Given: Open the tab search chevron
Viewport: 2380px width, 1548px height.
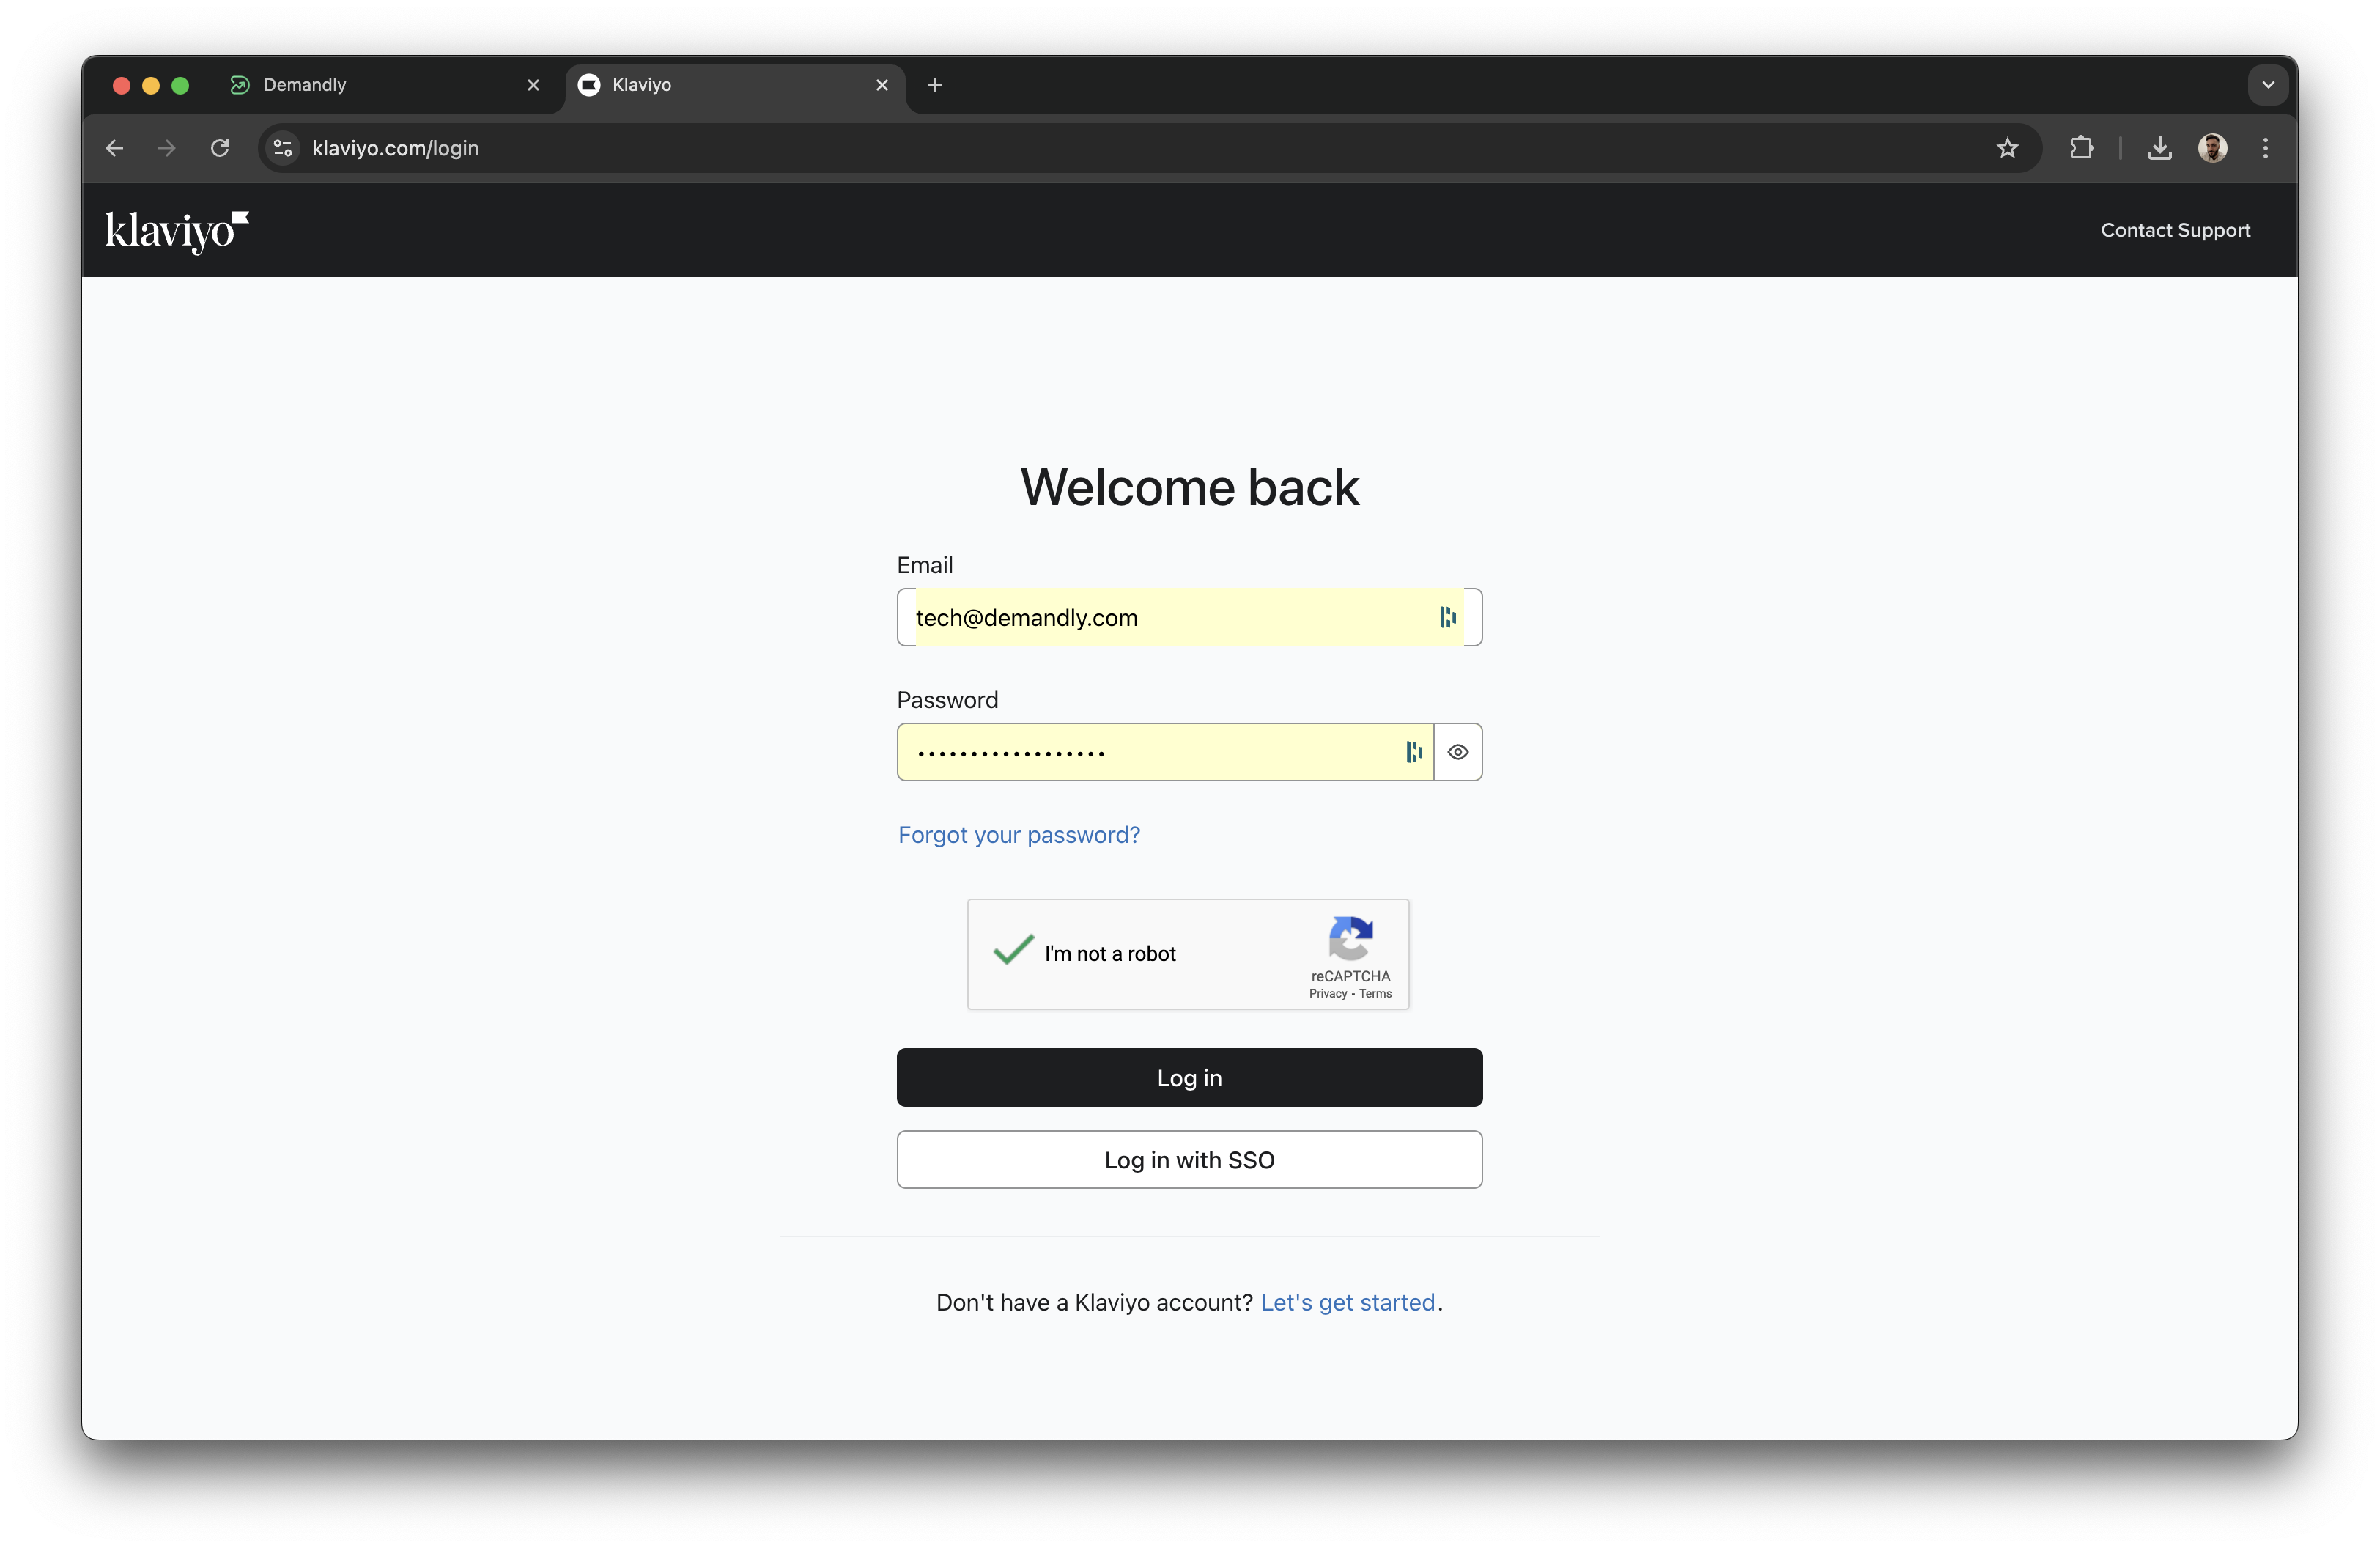Looking at the screenshot, I should [2267, 85].
